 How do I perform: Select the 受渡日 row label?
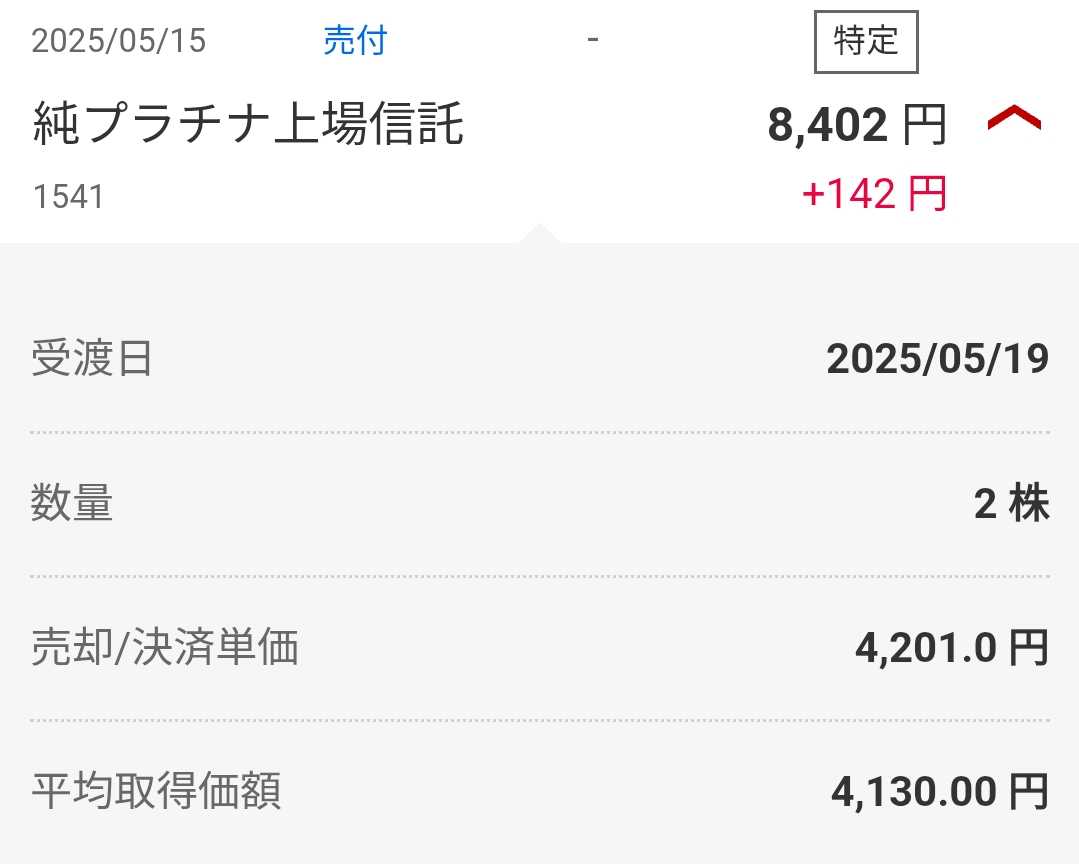pos(92,358)
